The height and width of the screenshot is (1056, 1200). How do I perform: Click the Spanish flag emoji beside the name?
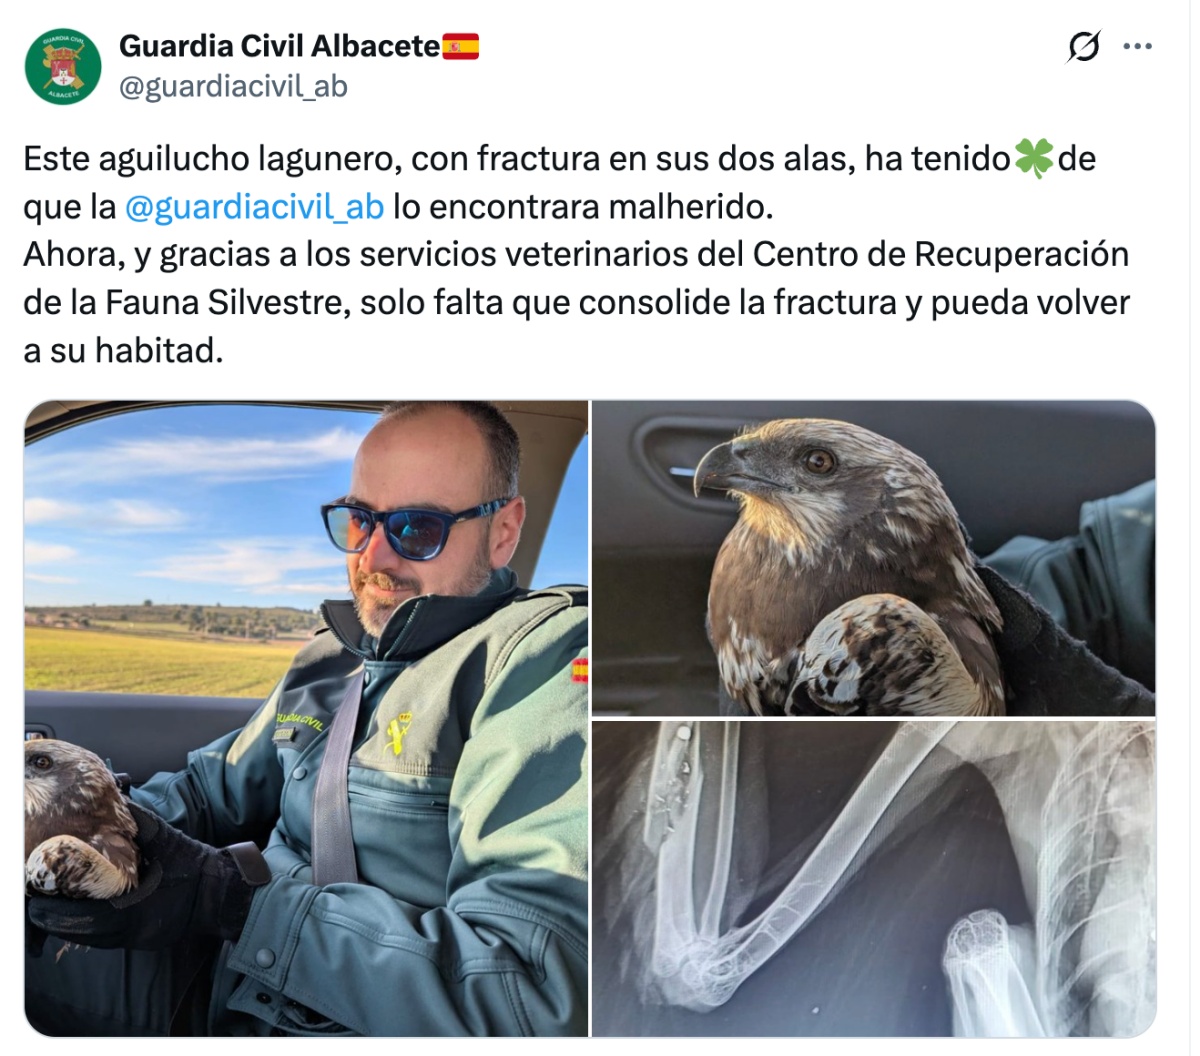click(461, 46)
